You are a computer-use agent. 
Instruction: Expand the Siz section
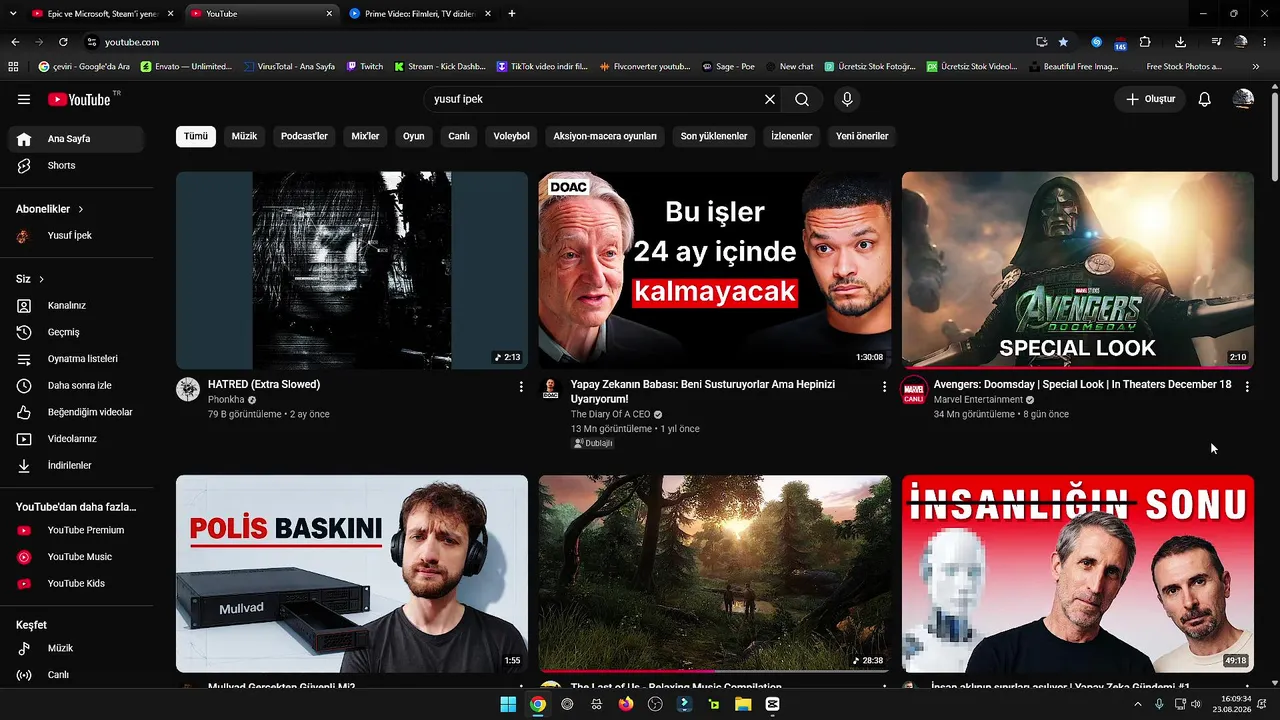(x=30, y=279)
